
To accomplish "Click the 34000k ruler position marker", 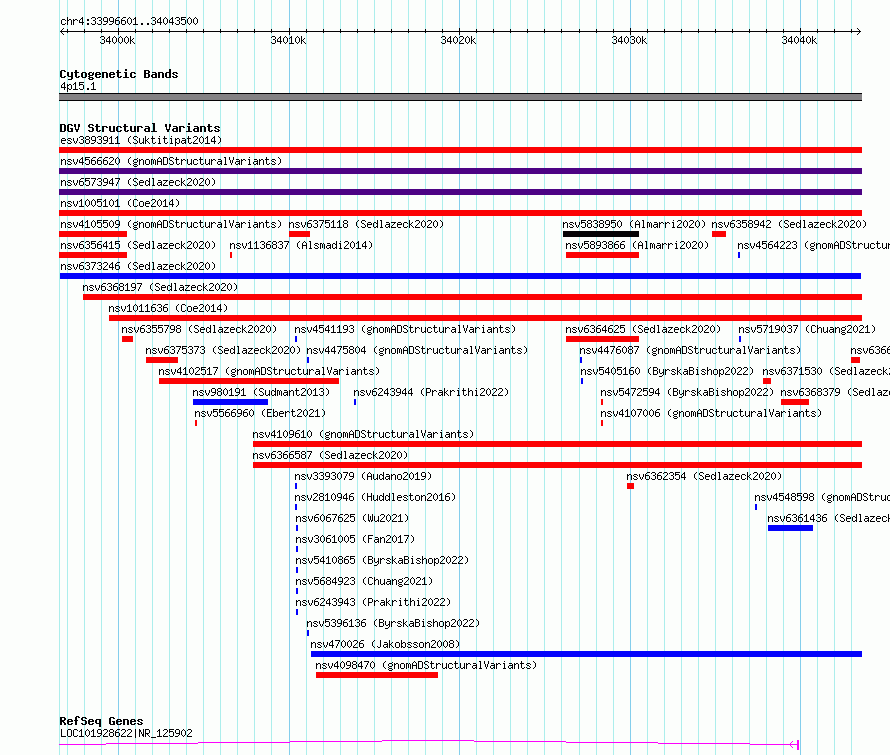I will click(x=117, y=40).
